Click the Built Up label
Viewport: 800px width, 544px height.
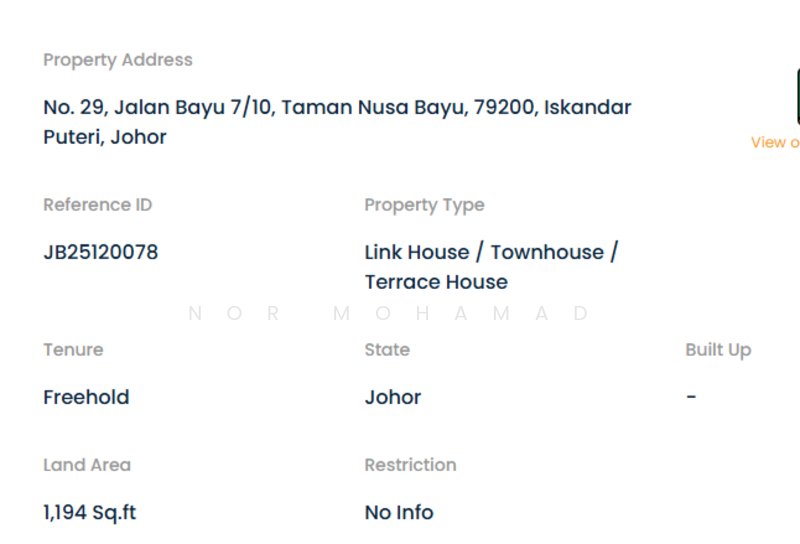(x=718, y=350)
